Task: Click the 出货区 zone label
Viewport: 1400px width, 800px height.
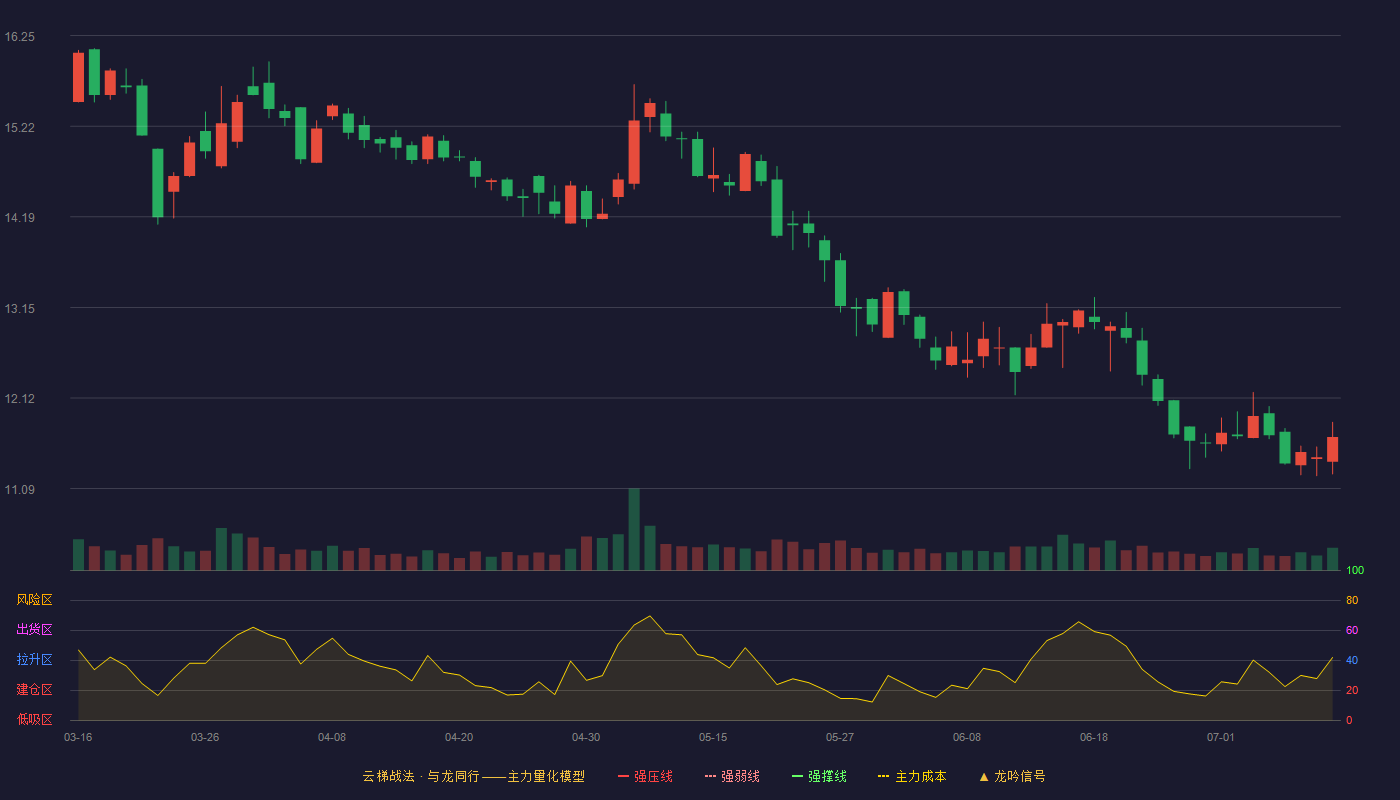Action: [x=34, y=630]
